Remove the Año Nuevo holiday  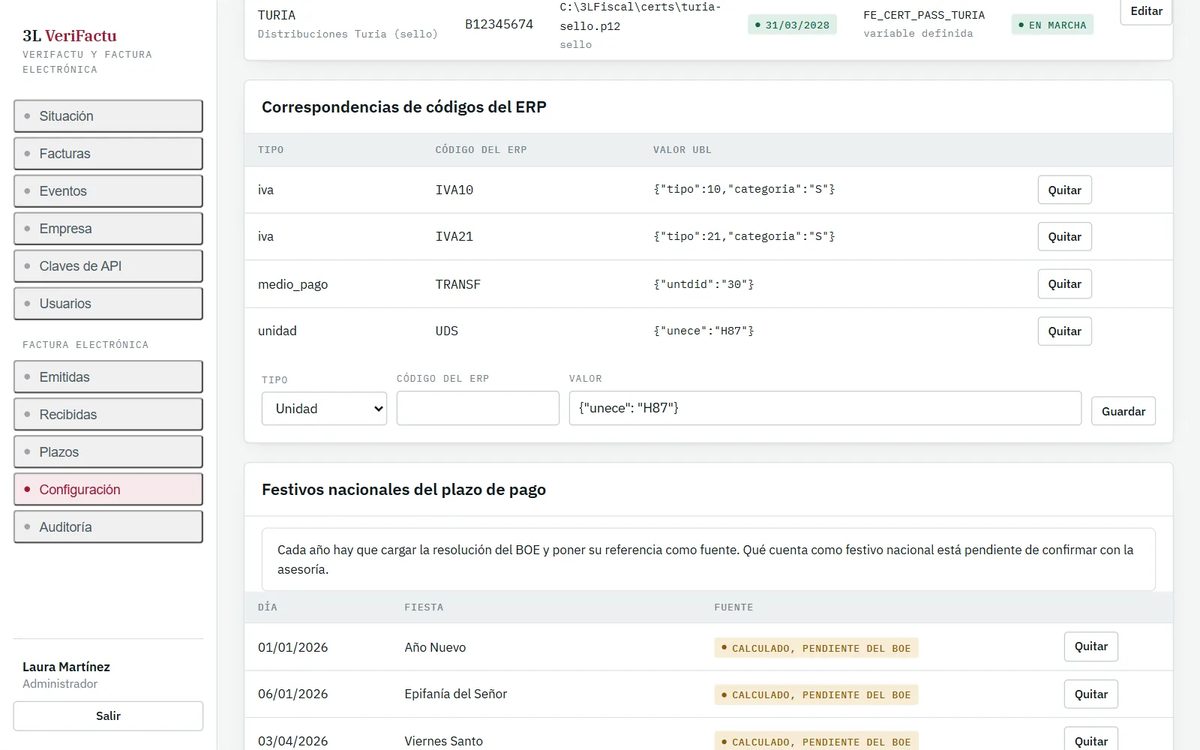1091,647
